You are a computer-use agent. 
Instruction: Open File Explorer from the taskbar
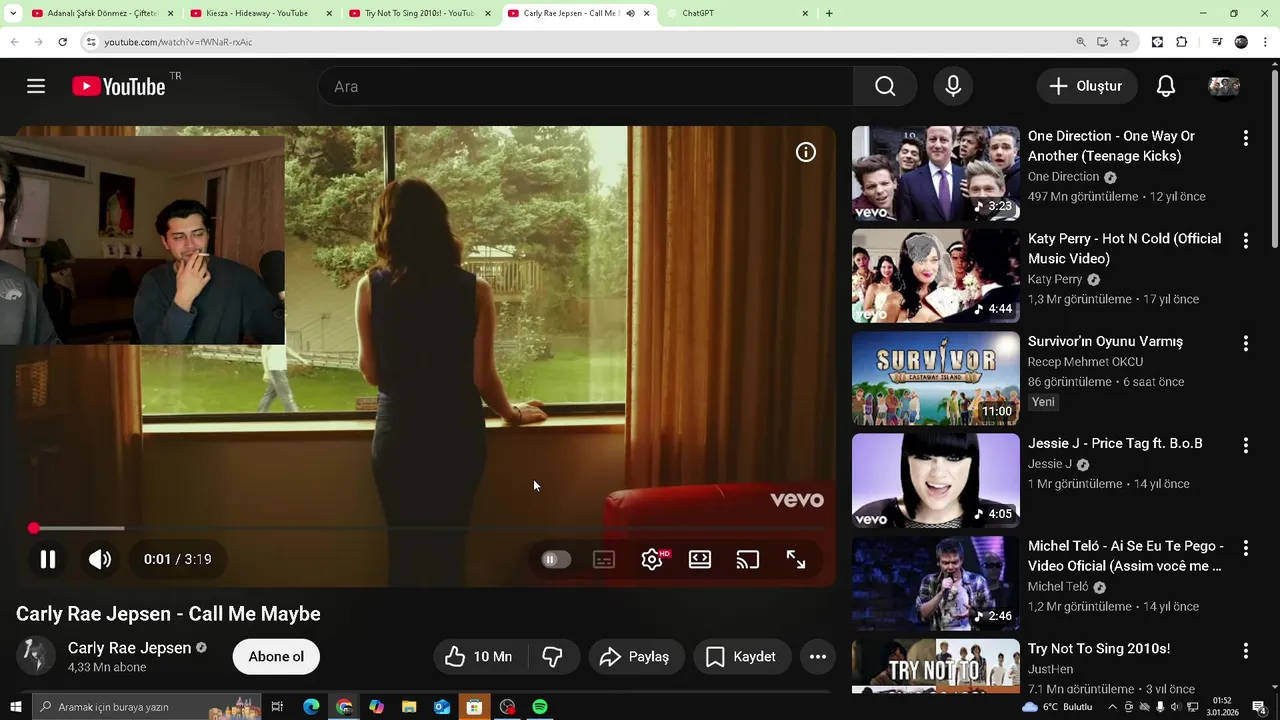[x=409, y=707]
